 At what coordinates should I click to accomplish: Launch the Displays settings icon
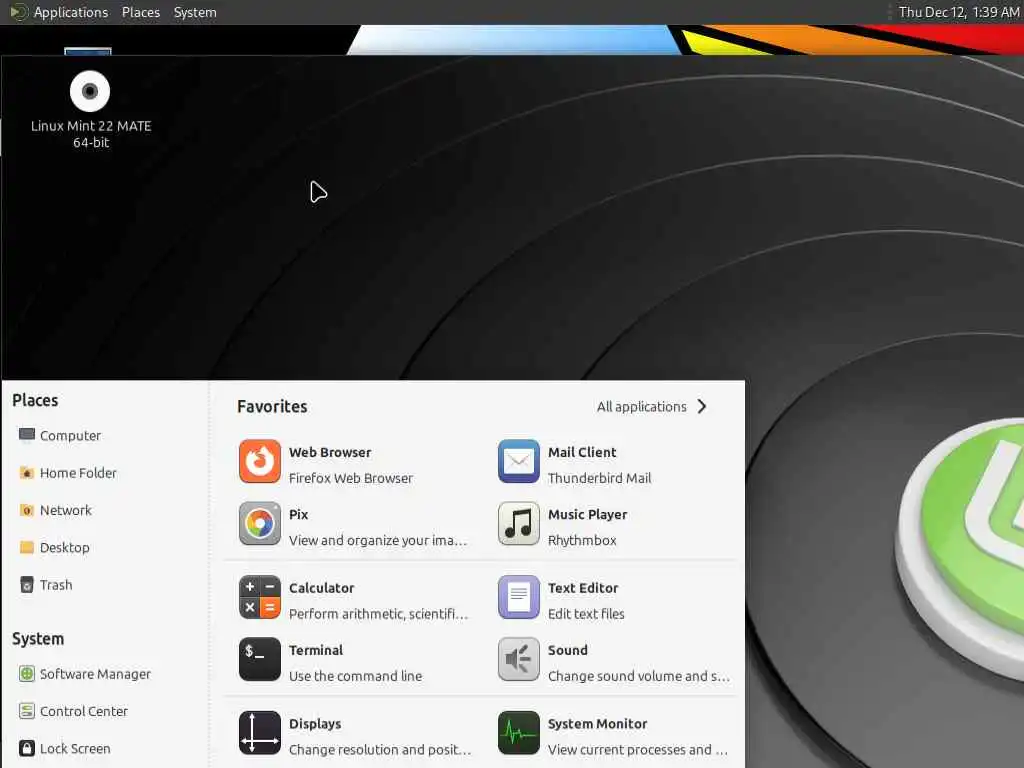pos(259,733)
